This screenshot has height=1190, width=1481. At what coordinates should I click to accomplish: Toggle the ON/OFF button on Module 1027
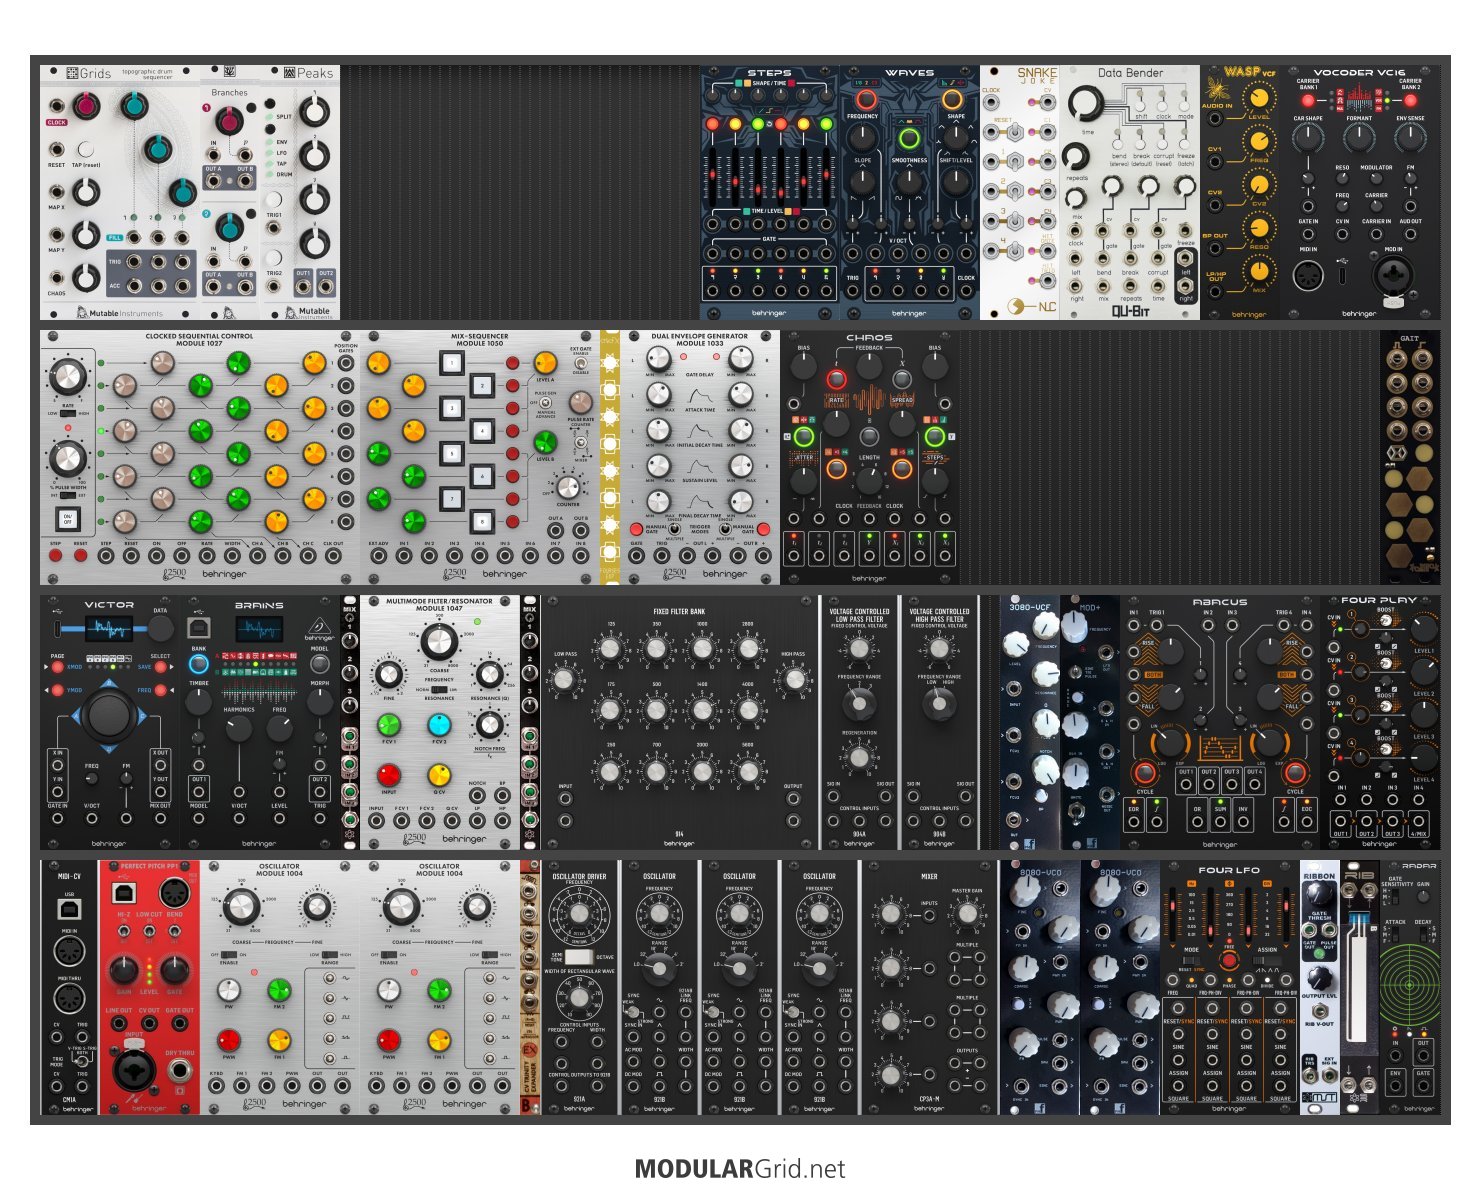pos(68,520)
